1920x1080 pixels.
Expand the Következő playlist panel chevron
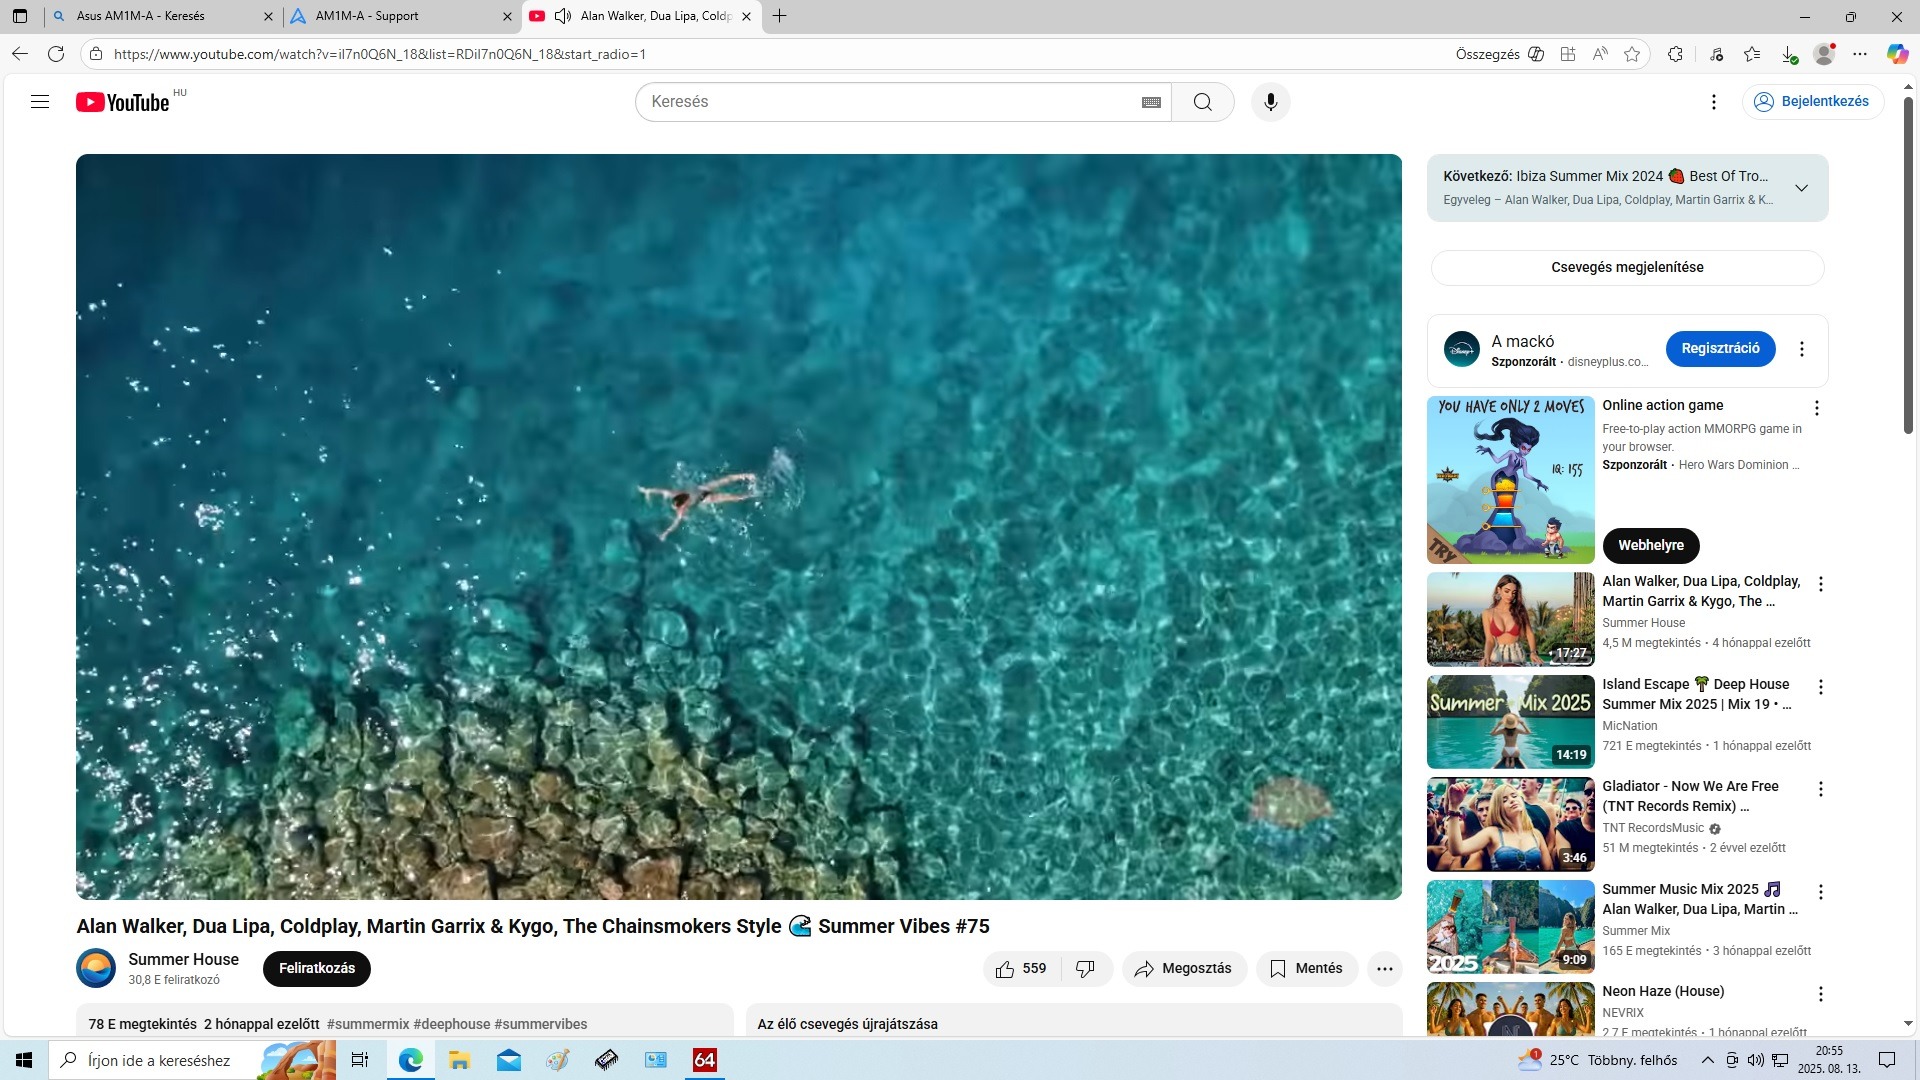point(1801,188)
